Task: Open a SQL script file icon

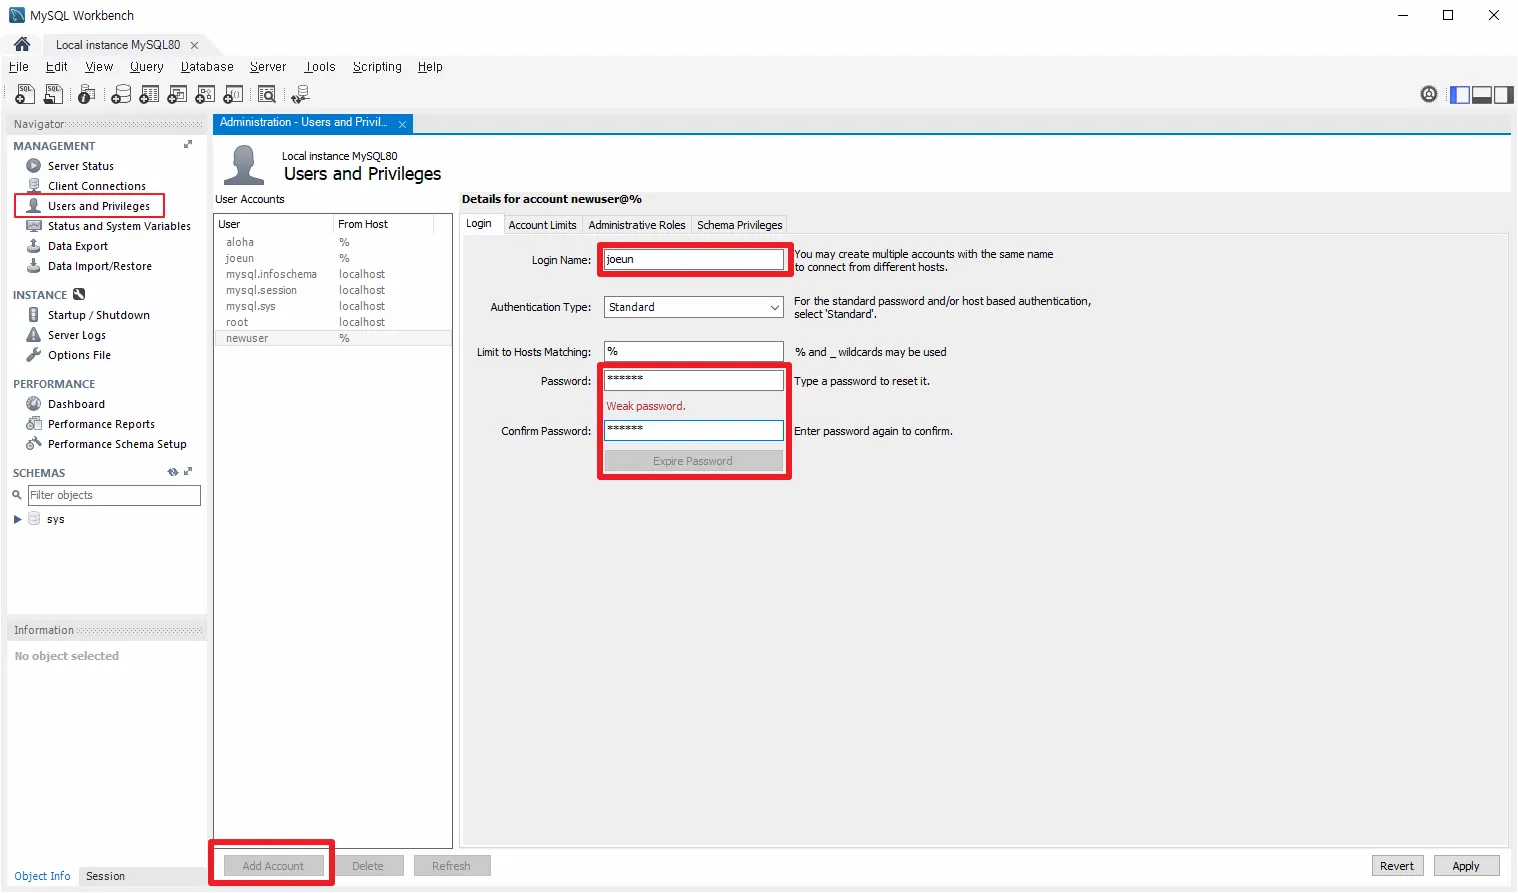Action: tap(53, 94)
